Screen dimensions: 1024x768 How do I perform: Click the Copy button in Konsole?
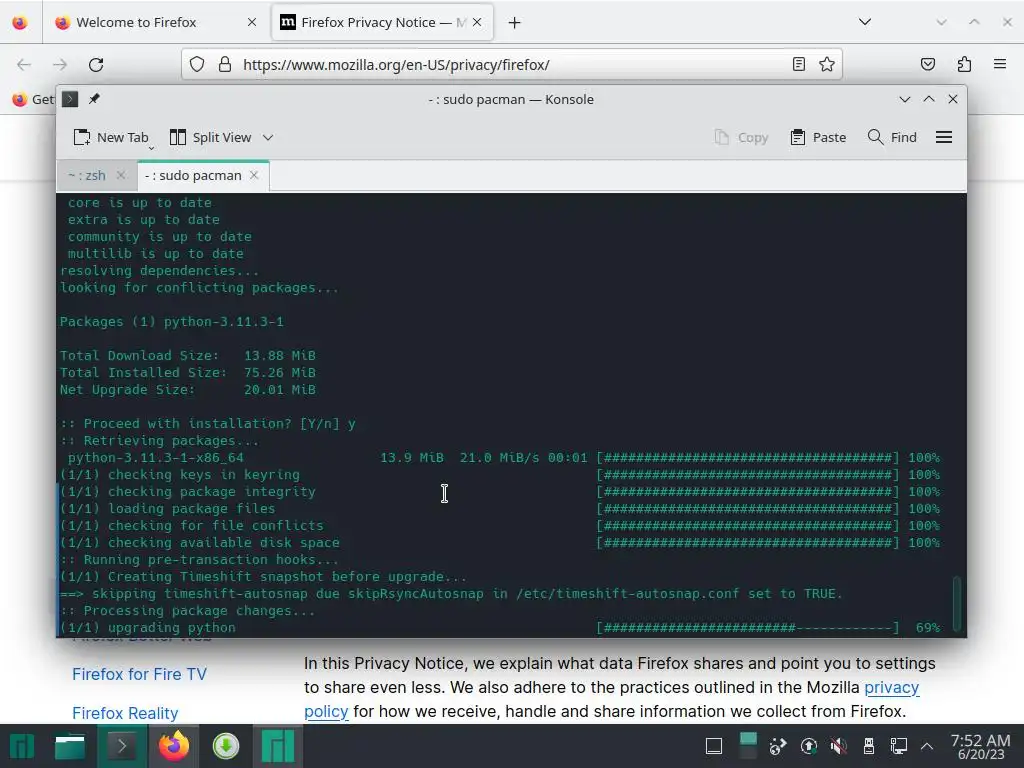741,138
